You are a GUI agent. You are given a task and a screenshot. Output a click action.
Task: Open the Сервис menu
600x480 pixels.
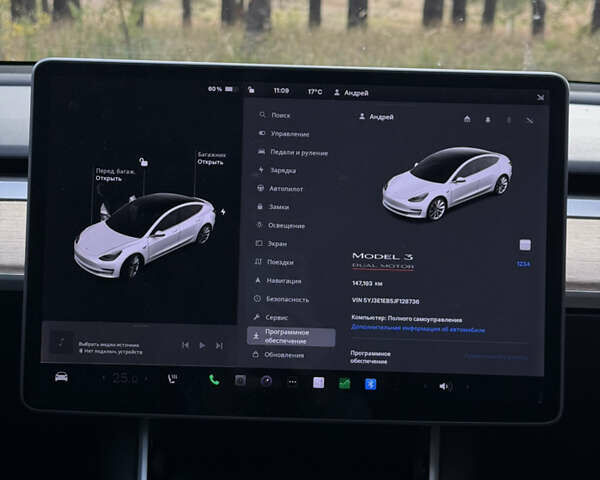coord(270,317)
